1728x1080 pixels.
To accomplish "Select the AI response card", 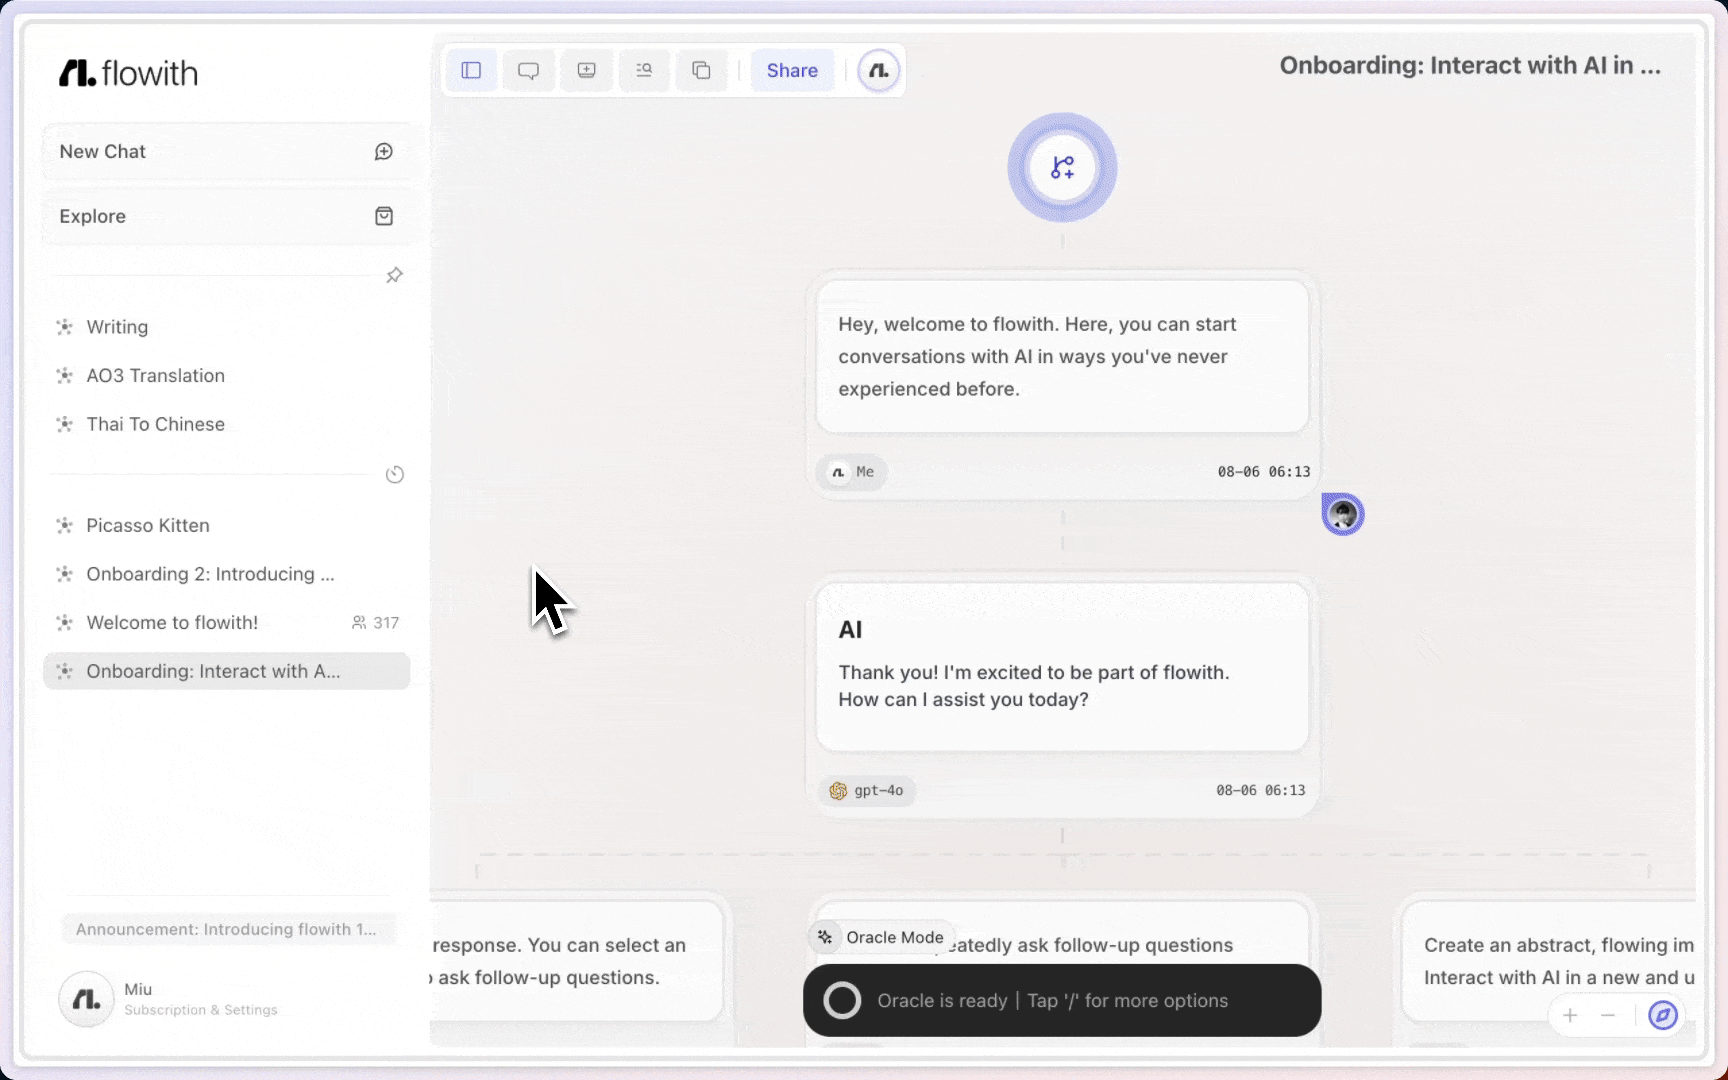I will pyautogui.click(x=1062, y=667).
